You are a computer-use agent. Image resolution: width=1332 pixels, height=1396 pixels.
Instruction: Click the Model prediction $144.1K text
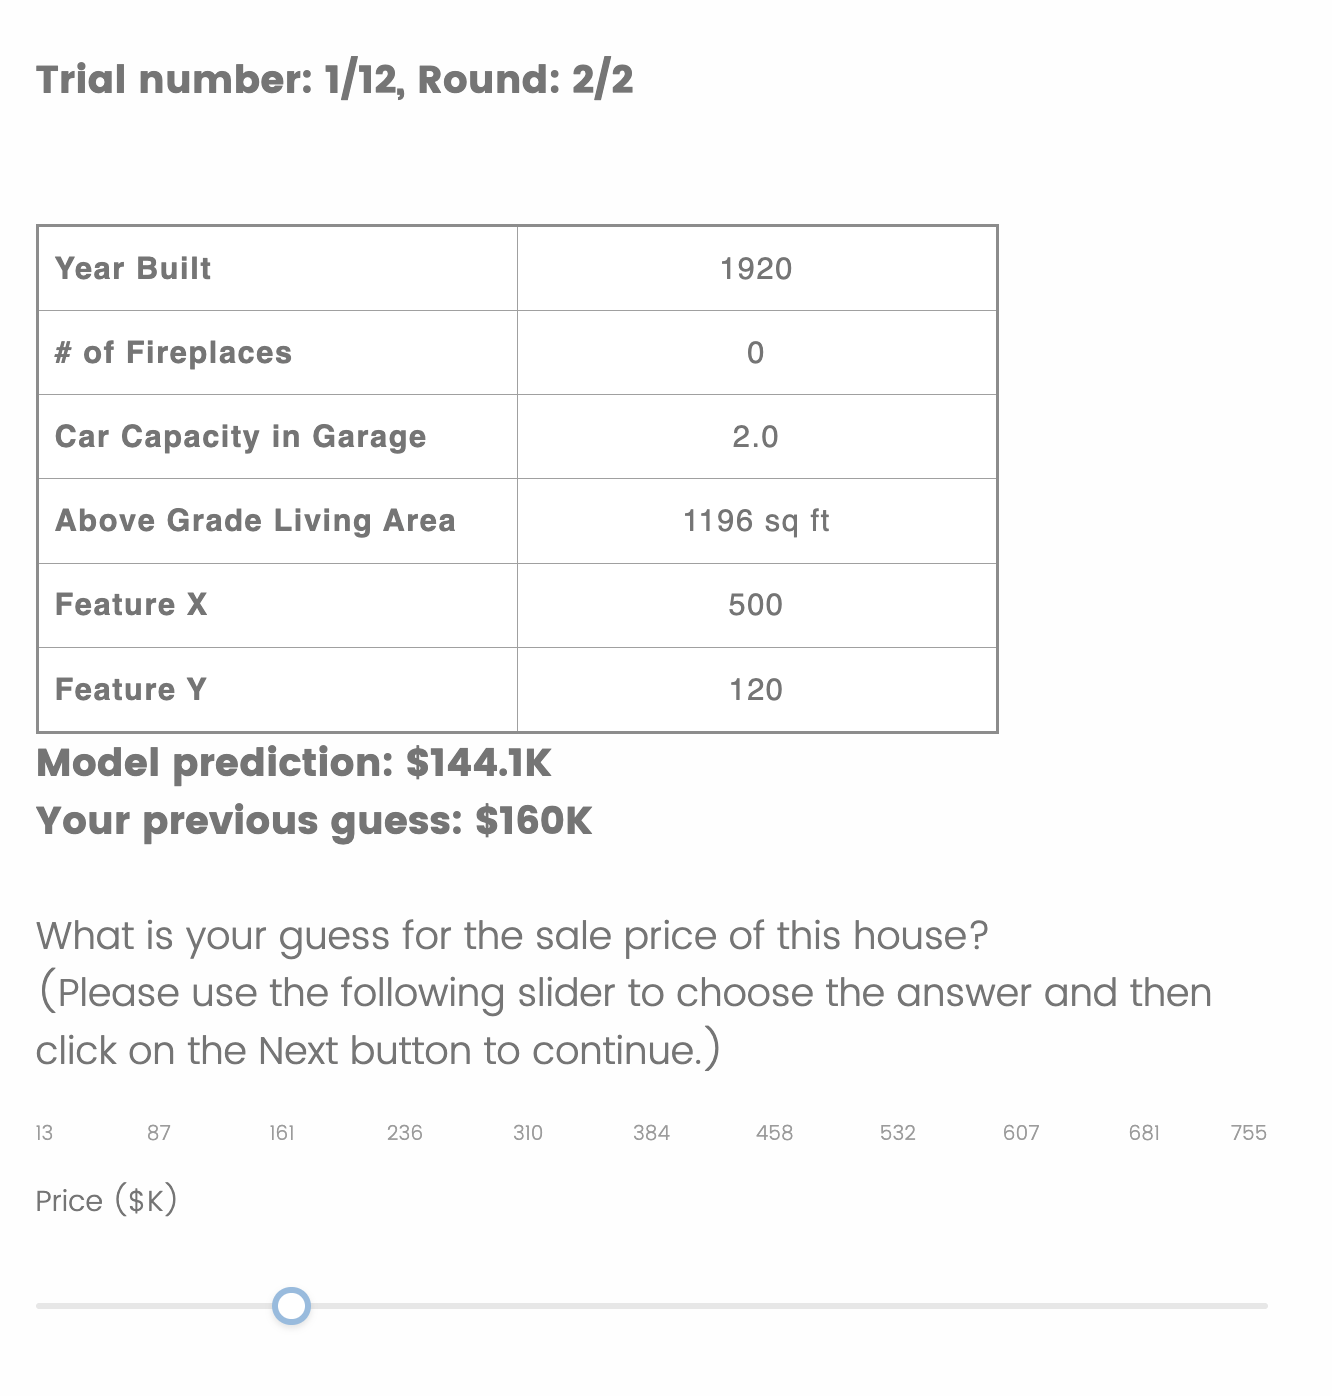[294, 764]
